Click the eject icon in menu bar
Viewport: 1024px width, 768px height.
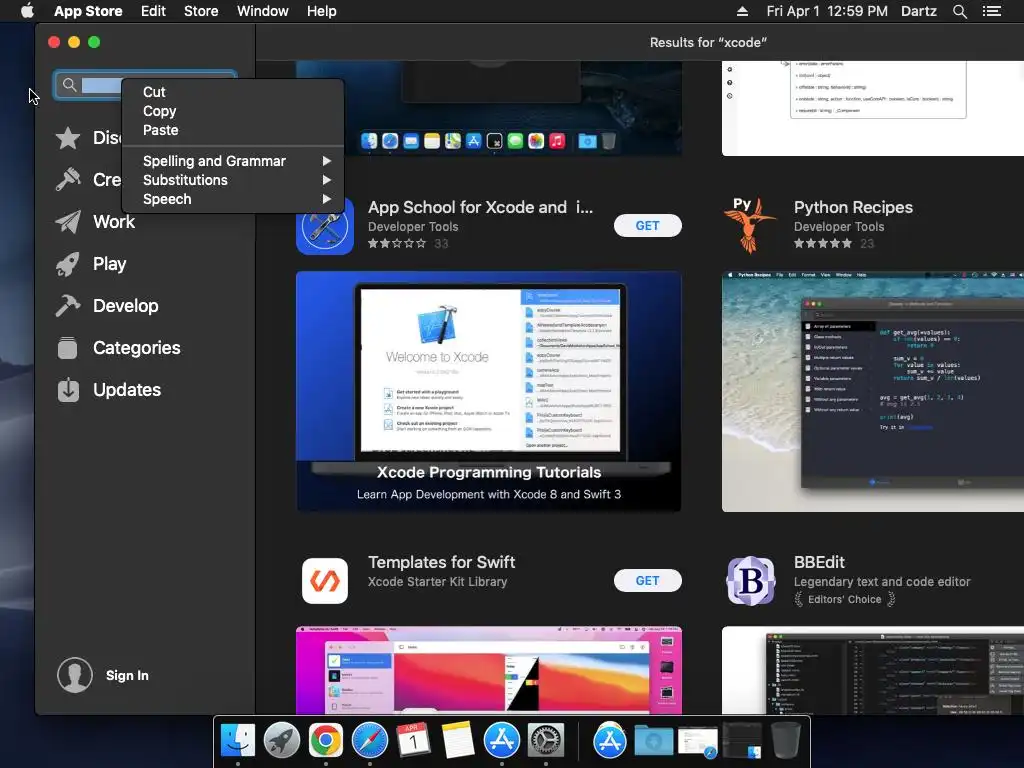click(743, 11)
